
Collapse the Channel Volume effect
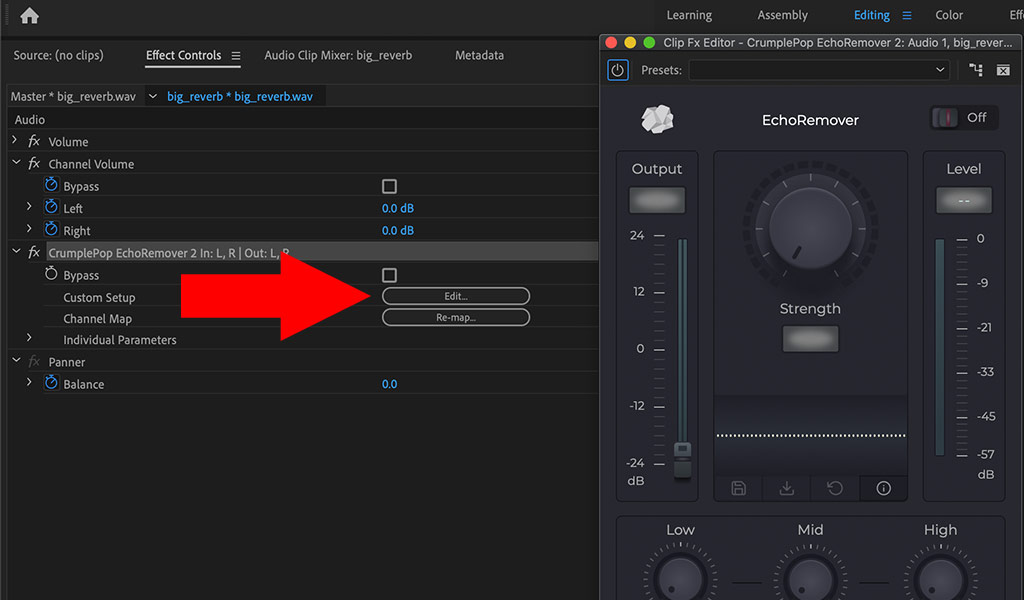(x=16, y=163)
